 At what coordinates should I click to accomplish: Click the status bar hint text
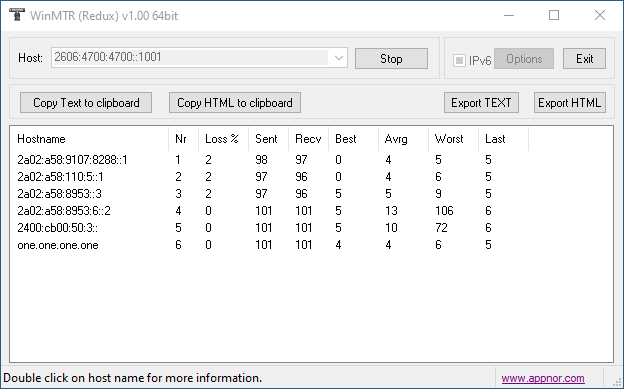tap(133, 378)
